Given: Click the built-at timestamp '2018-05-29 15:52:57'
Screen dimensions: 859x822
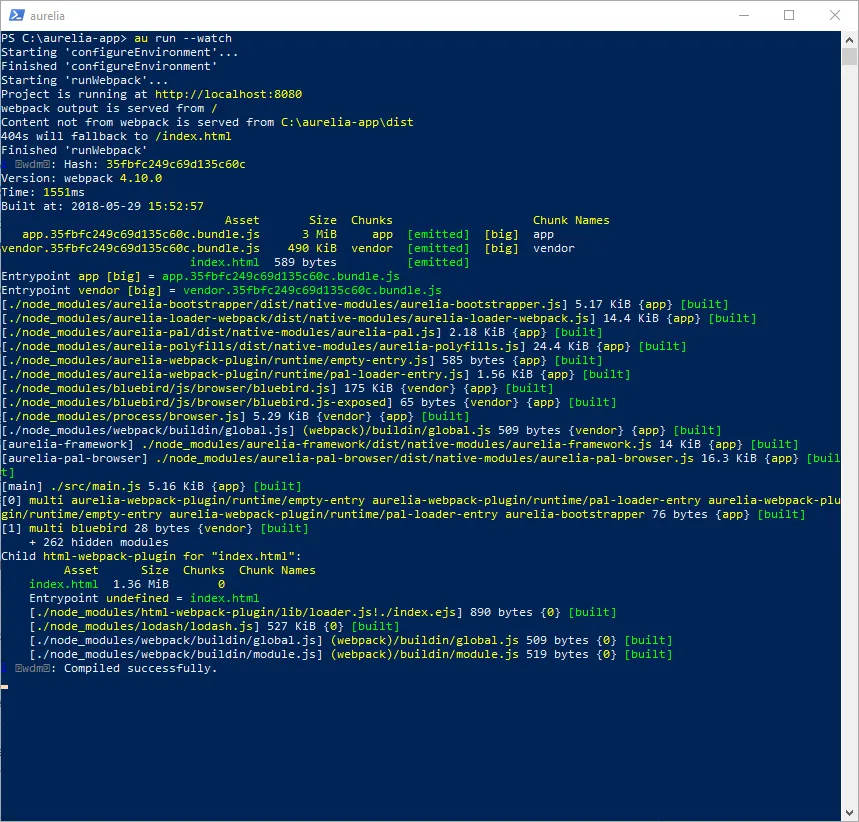Looking at the screenshot, I should (x=138, y=207).
